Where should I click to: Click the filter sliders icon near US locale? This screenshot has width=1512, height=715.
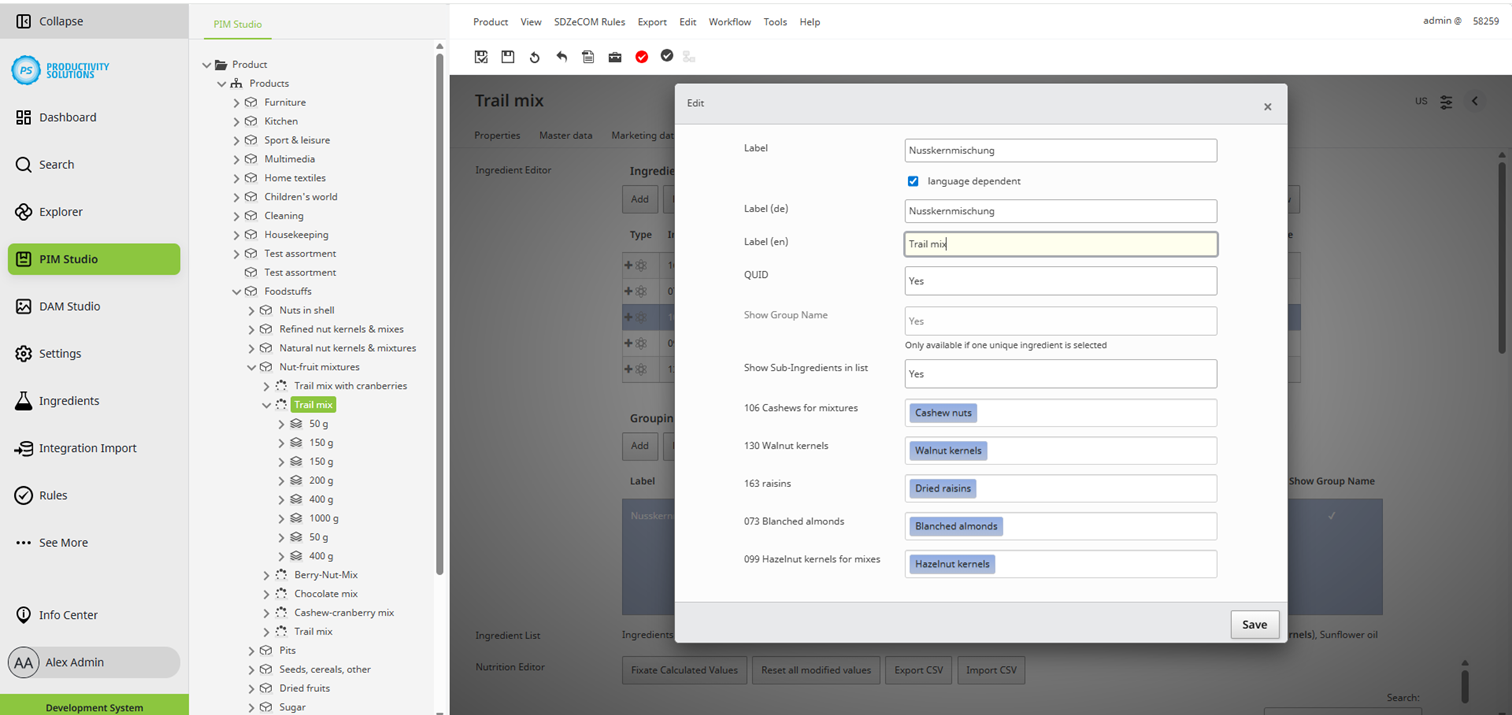(1446, 101)
